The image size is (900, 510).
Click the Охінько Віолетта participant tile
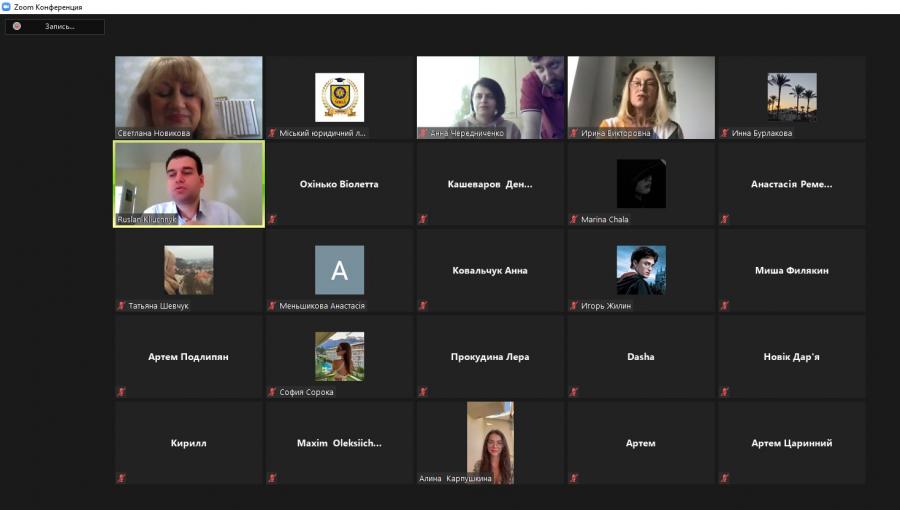click(340, 184)
